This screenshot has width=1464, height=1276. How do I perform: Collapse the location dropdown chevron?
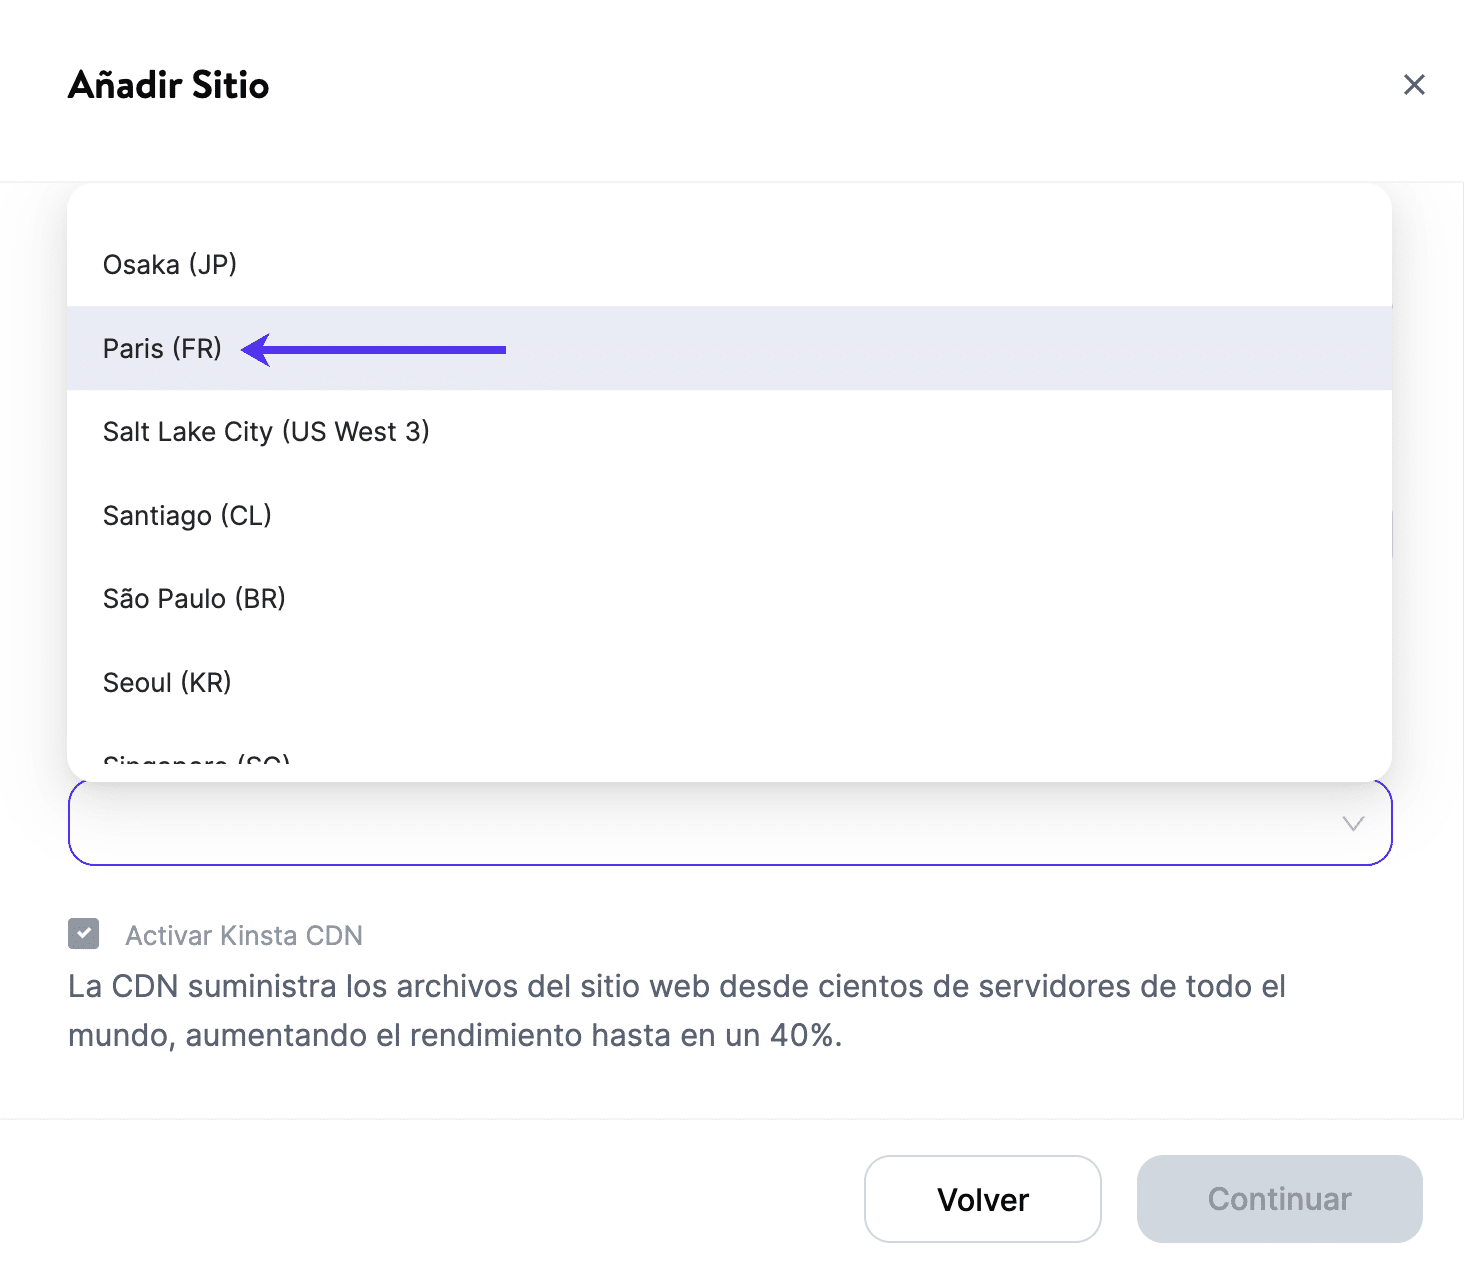(x=1352, y=824)
